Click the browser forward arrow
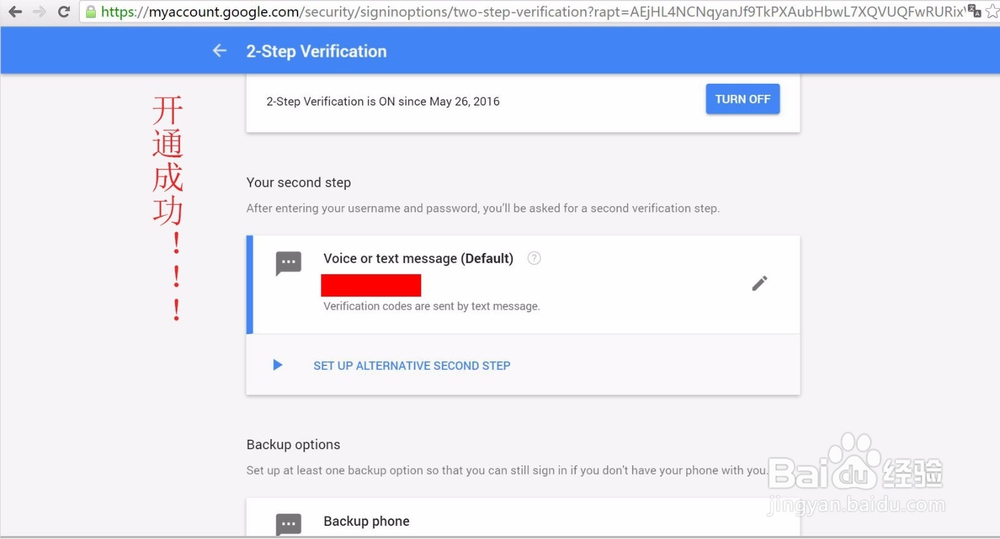 coord(39,11)
